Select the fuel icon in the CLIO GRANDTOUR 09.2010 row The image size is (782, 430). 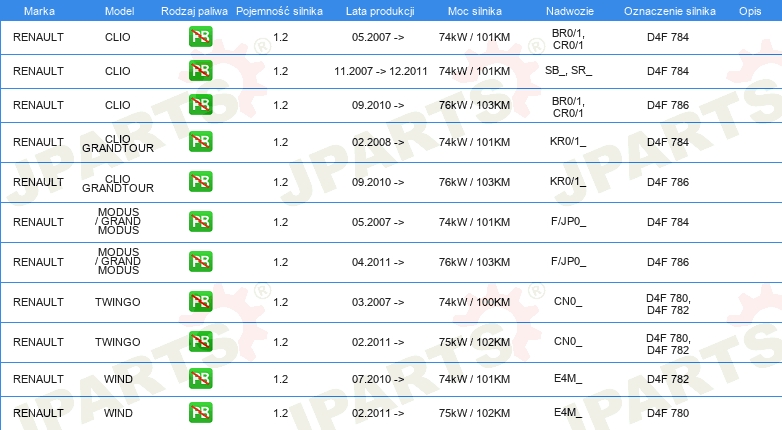click(x=200, y=182)
